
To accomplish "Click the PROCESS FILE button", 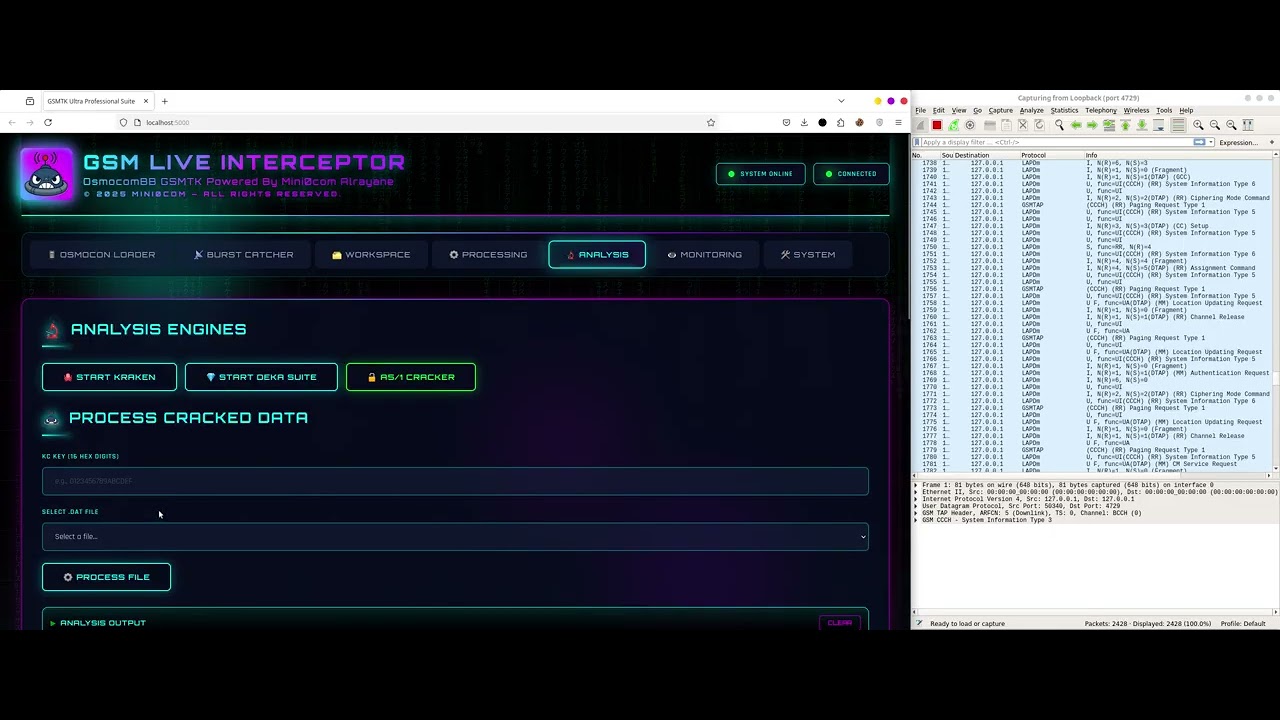I will tap(106, 577).
